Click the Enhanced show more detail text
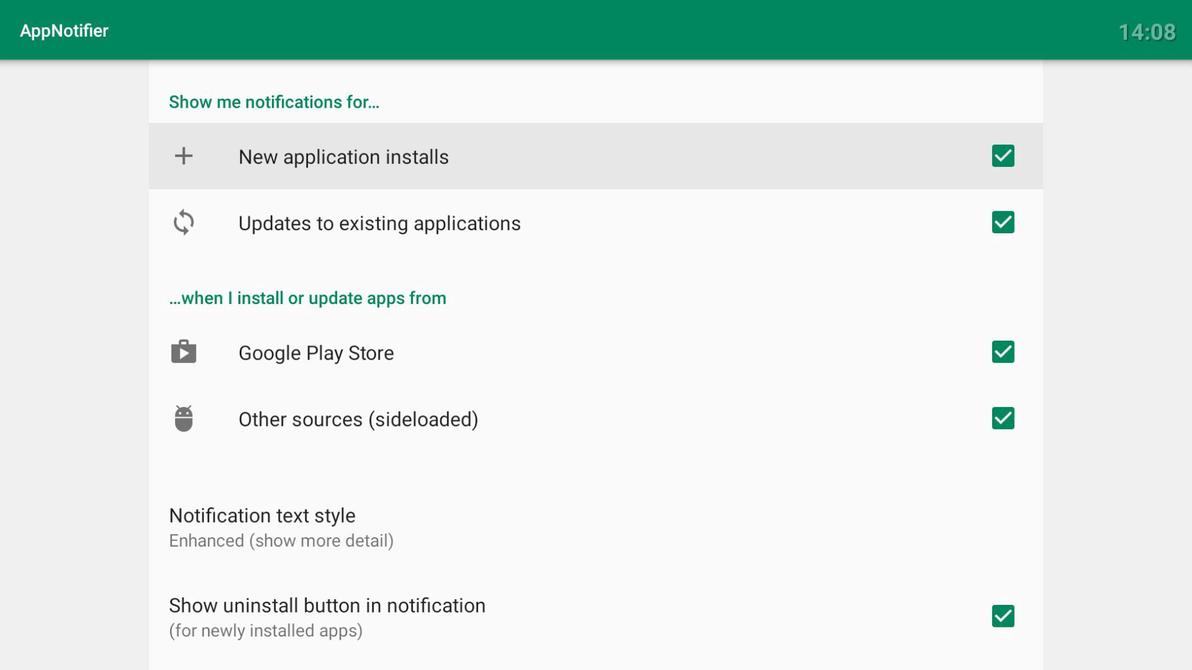 pos(281,540)
